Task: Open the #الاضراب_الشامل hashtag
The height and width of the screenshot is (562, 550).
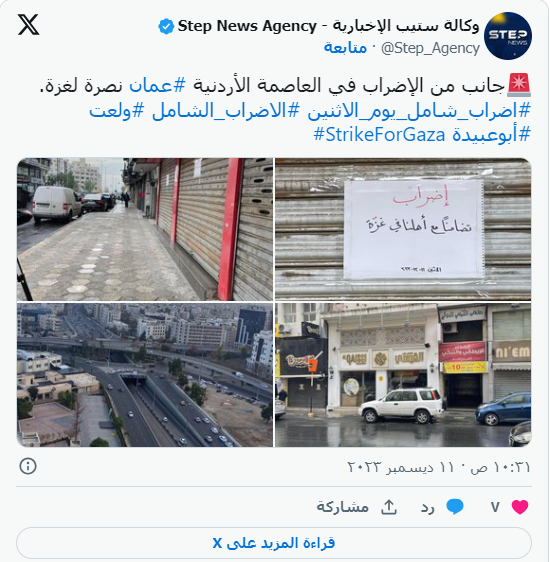Action: (225, 111)
